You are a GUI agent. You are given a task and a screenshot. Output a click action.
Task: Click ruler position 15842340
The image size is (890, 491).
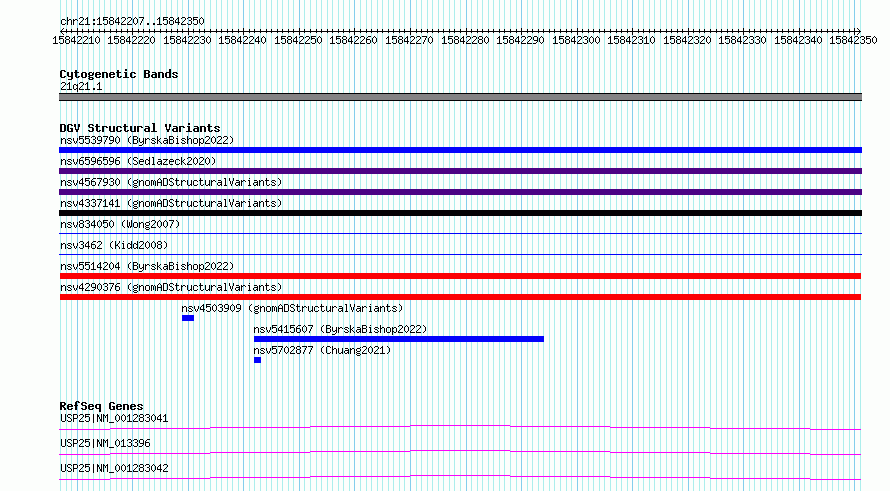[798, 40]
